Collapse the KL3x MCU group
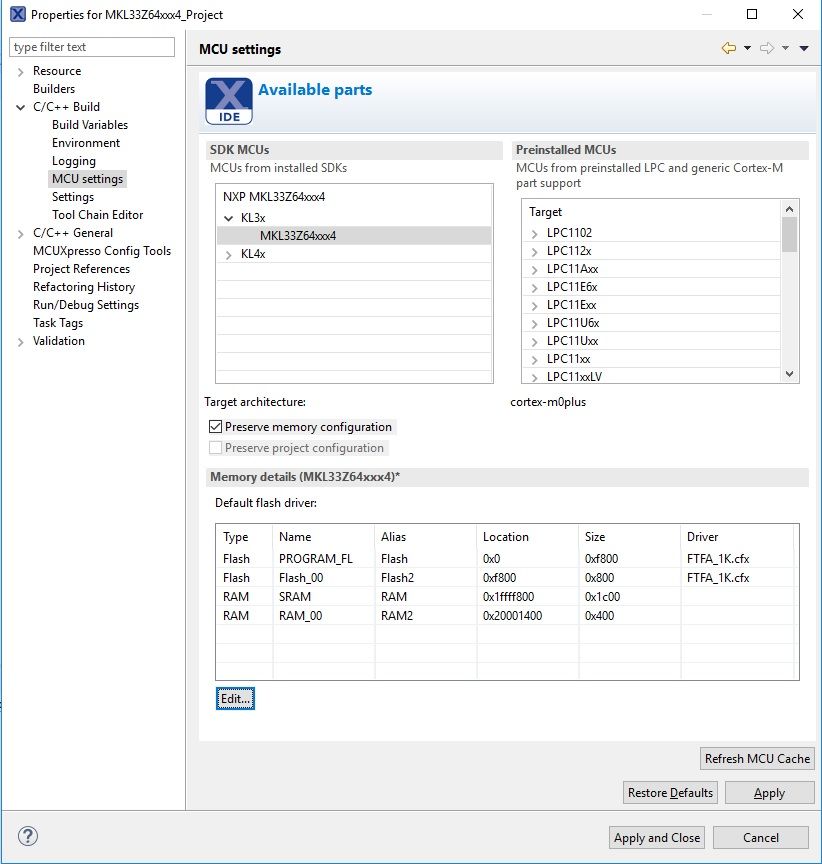 click(229, 218)
